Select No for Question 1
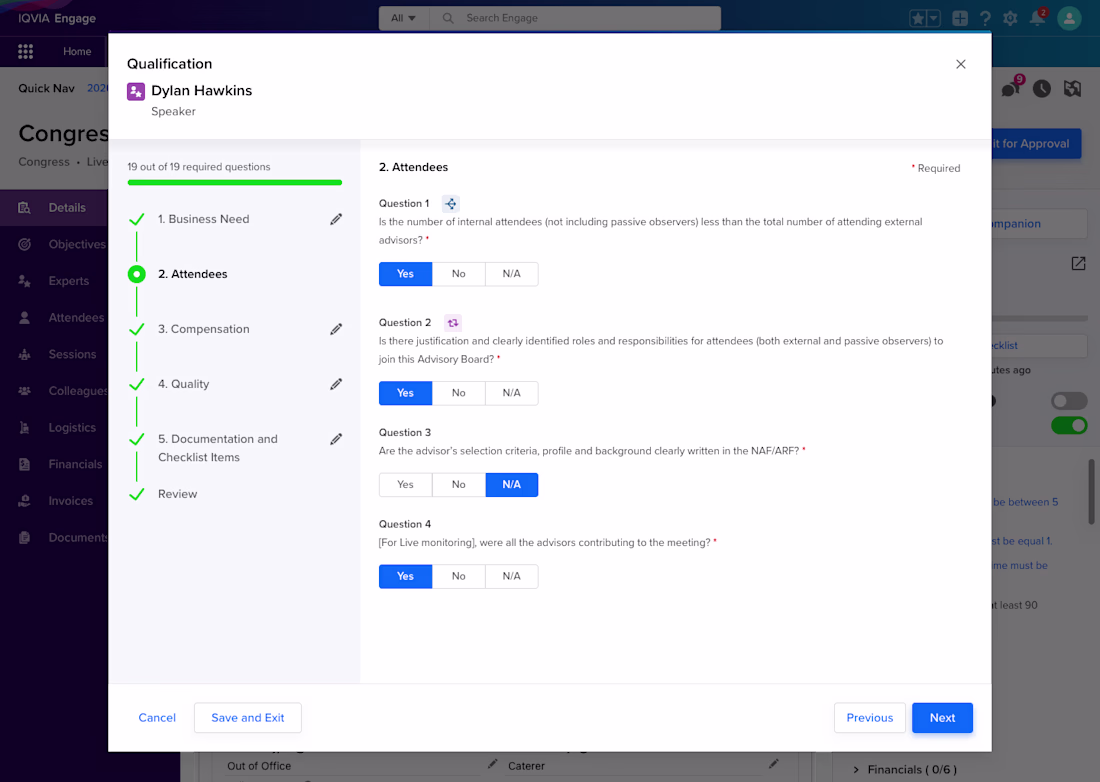This screenshot has width=1100, height=782. 459,274
